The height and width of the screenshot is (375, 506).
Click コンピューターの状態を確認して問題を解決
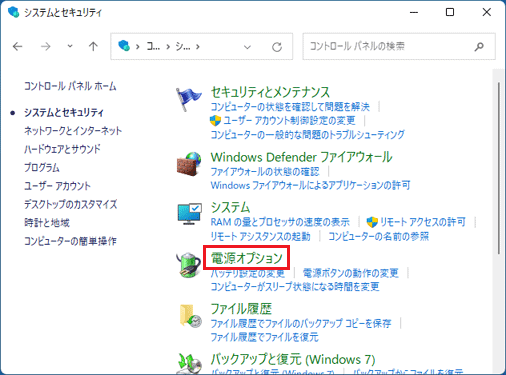290,107
